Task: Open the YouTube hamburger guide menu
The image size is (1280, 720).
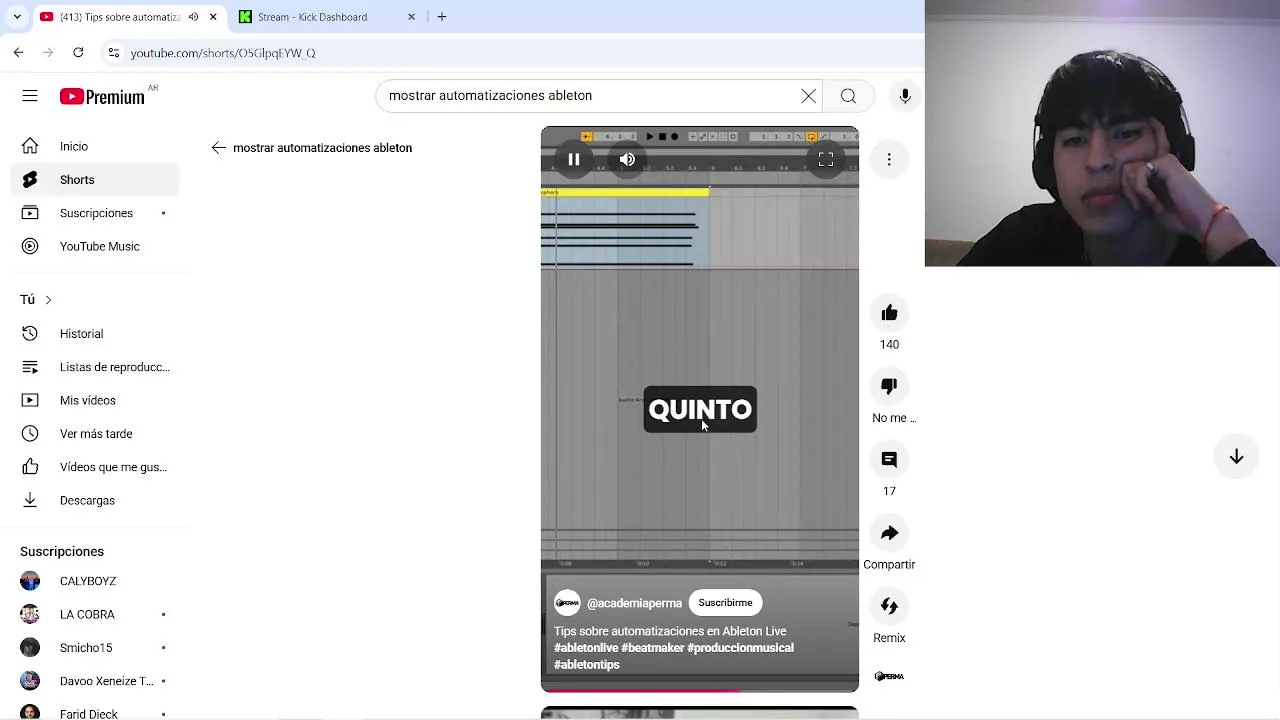Action: click(x=30, y=96)
